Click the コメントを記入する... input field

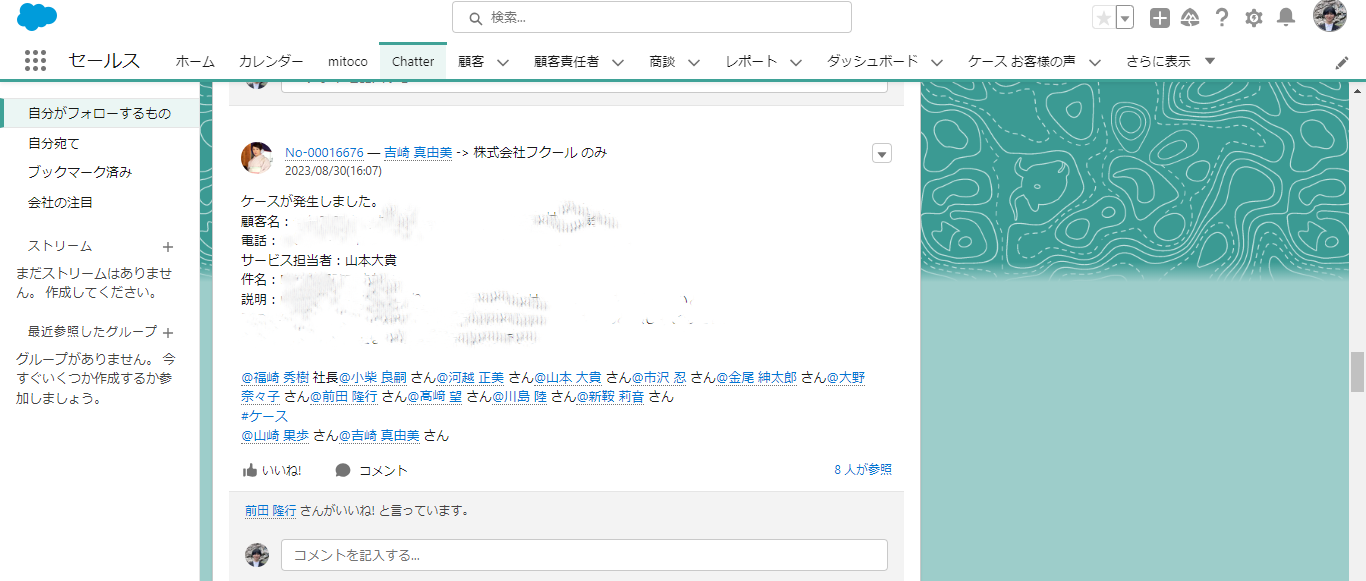point(584,555)
